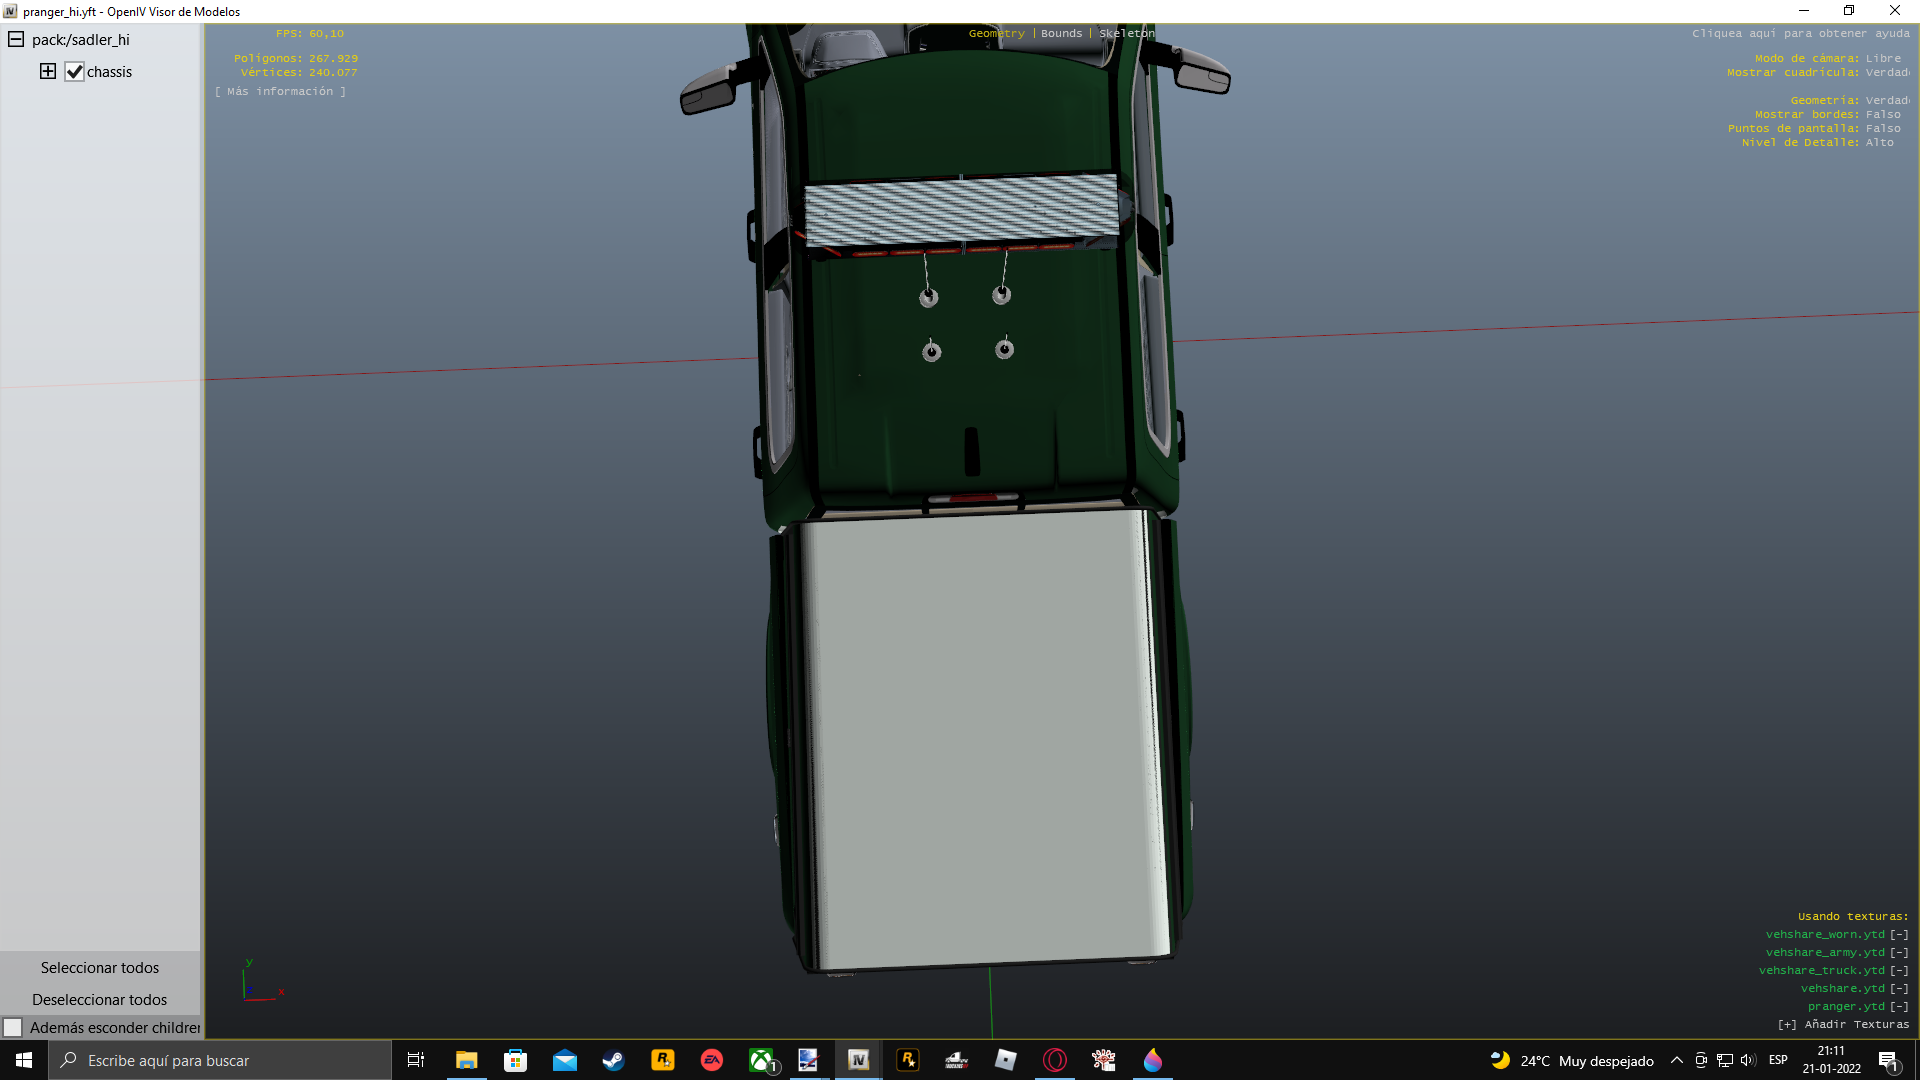Click the Windows search input field

point(220,1060)
